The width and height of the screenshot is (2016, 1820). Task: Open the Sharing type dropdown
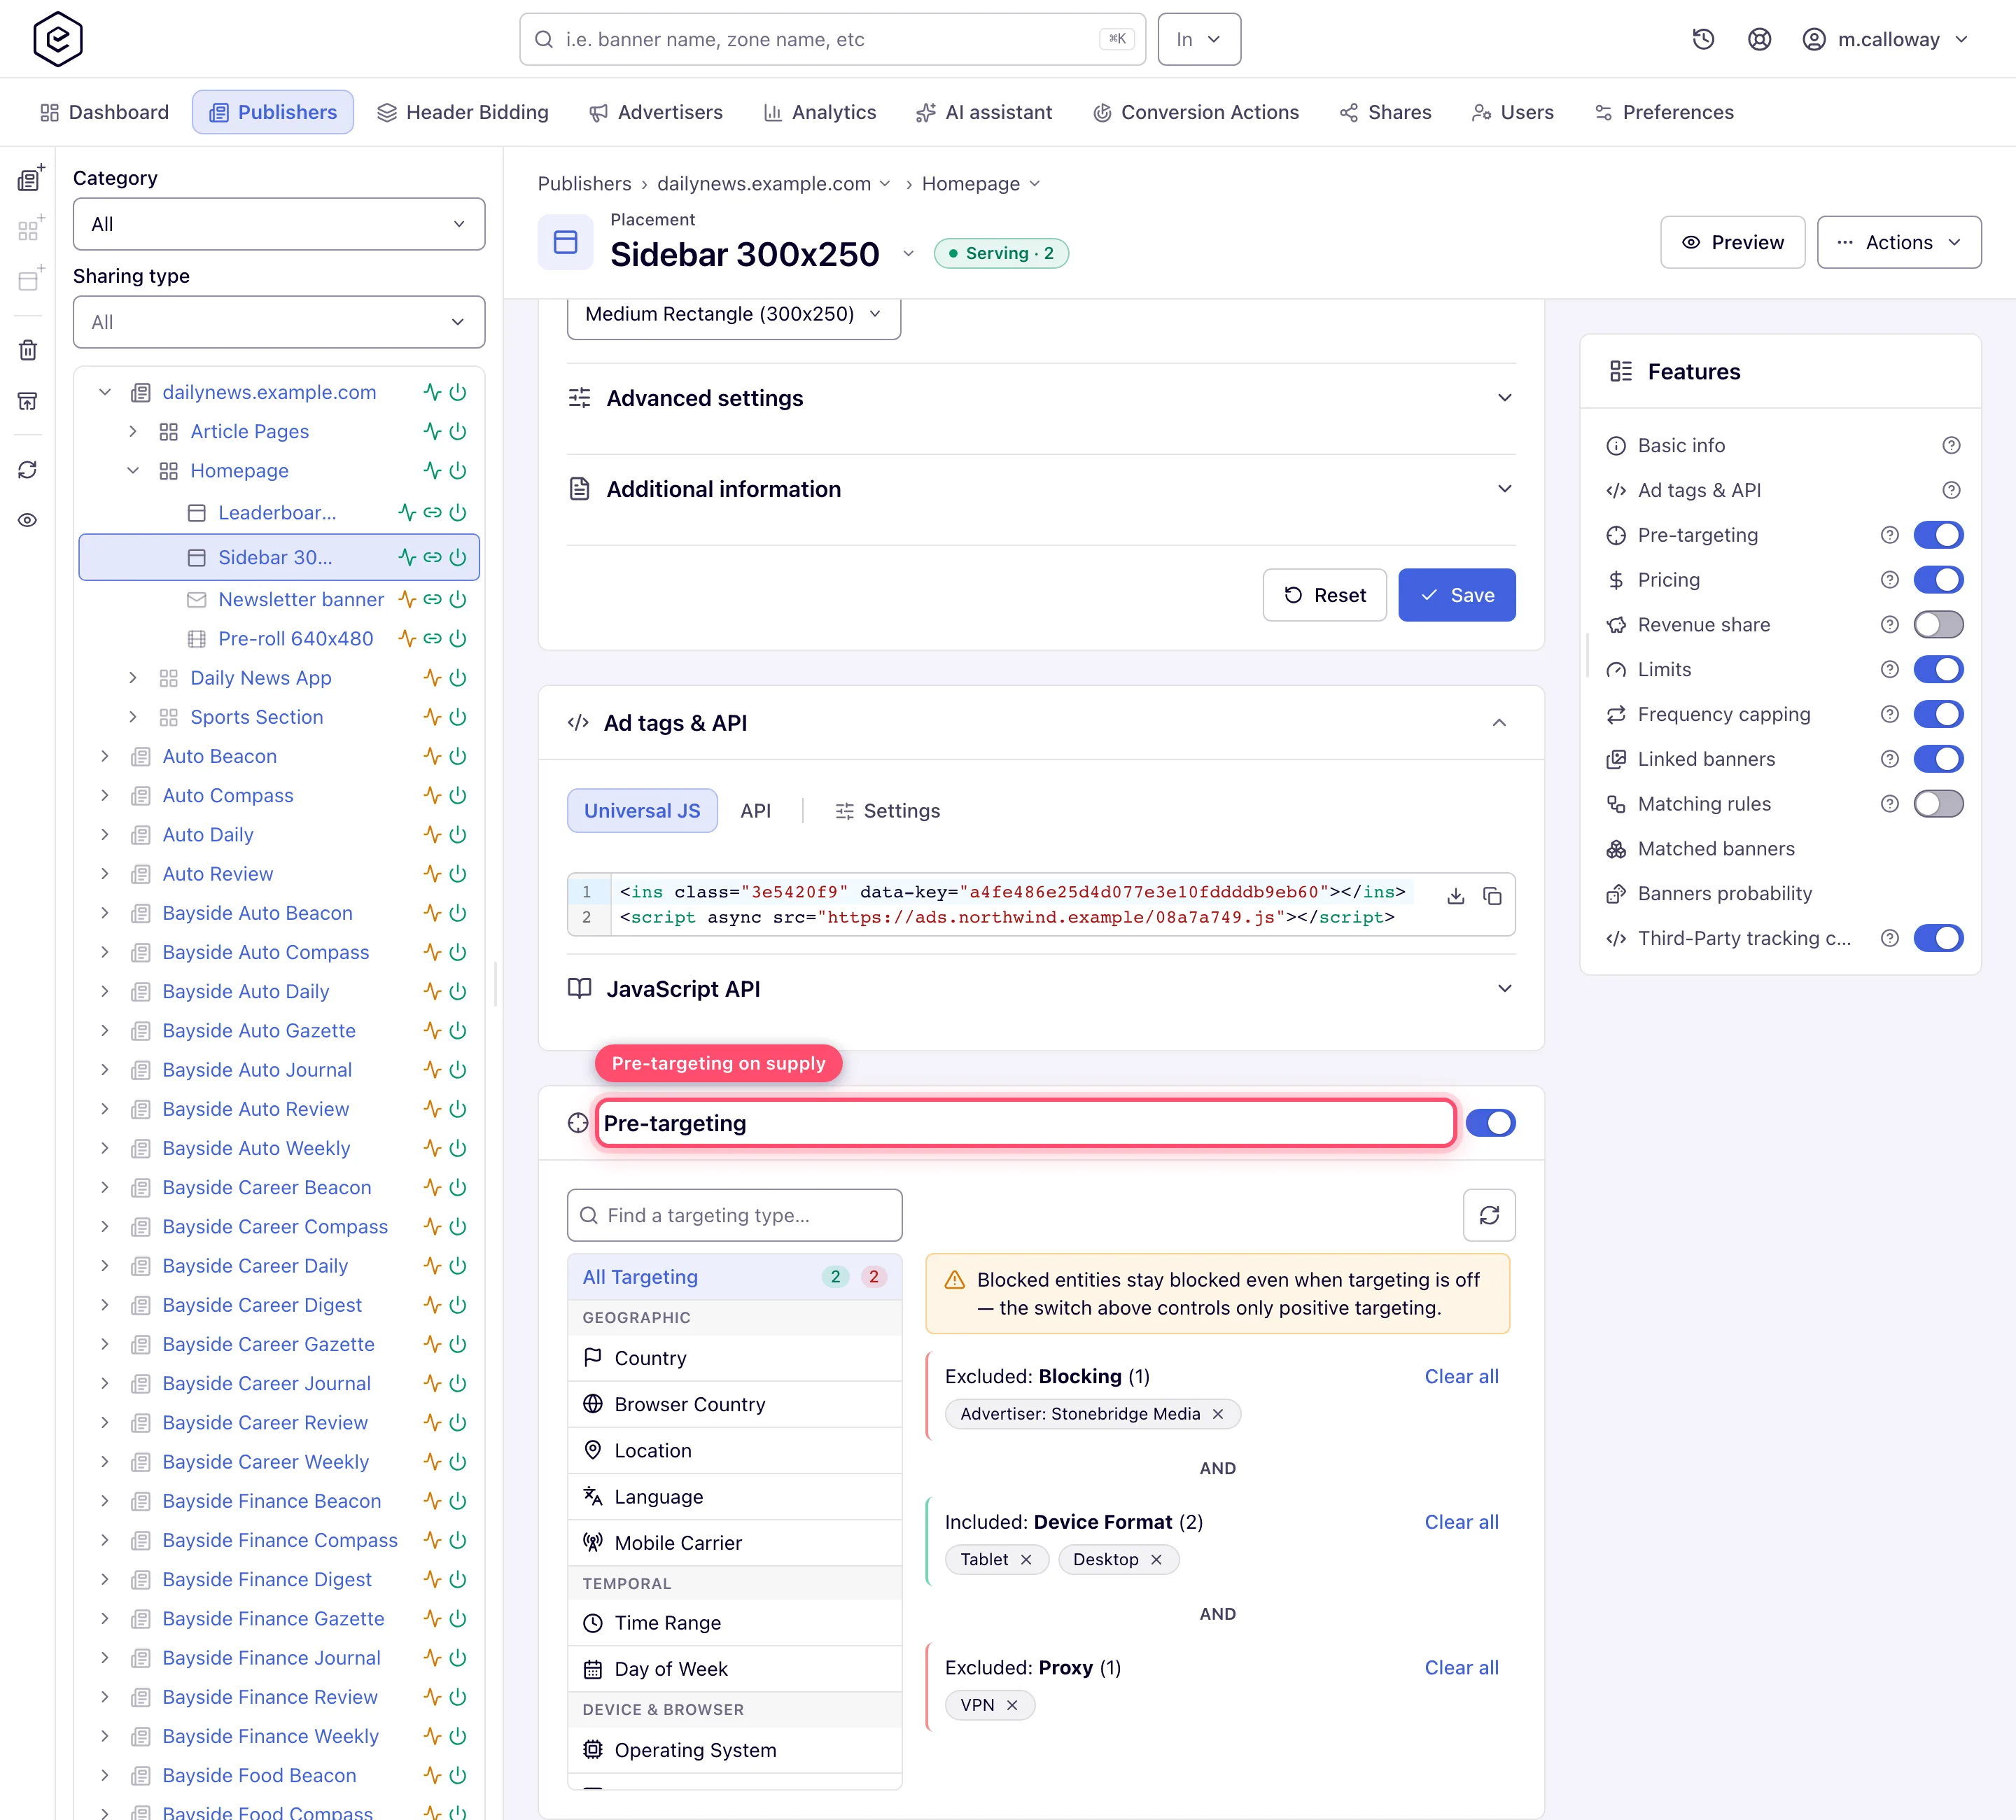279,322
